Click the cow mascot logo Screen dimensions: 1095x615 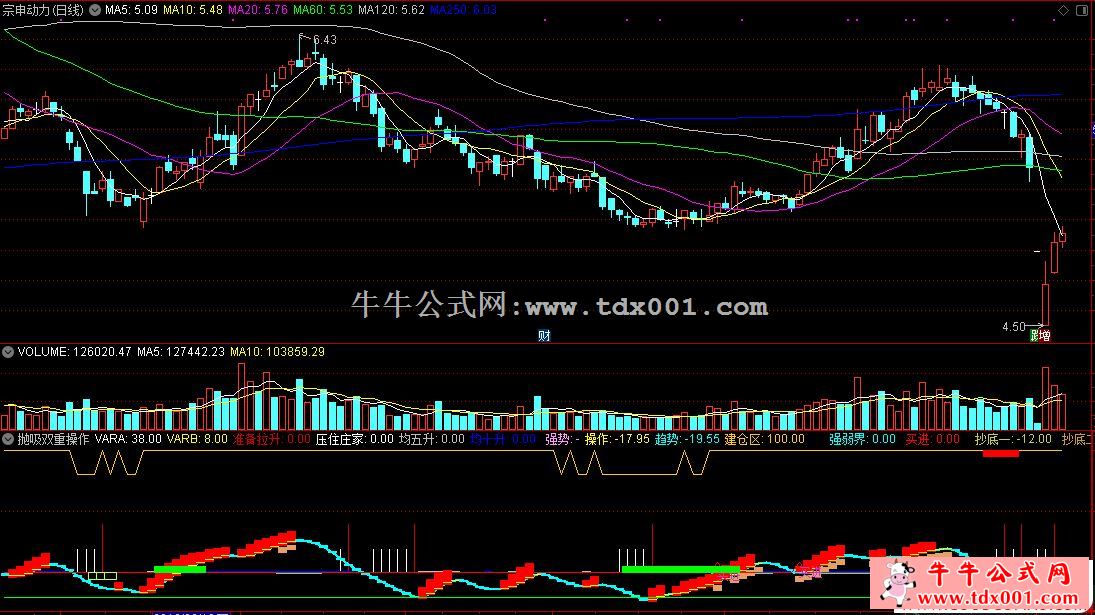[x=896, y=581]
